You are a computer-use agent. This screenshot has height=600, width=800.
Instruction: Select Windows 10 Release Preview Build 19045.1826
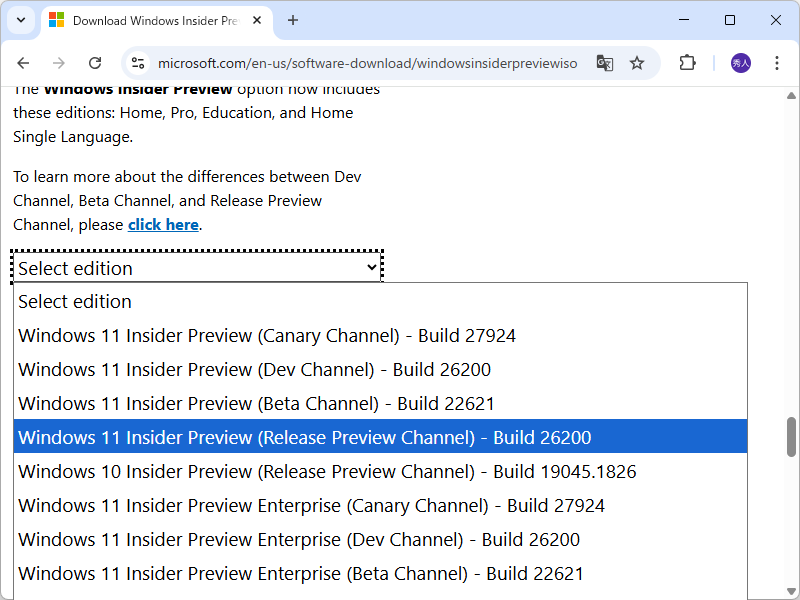327,472
